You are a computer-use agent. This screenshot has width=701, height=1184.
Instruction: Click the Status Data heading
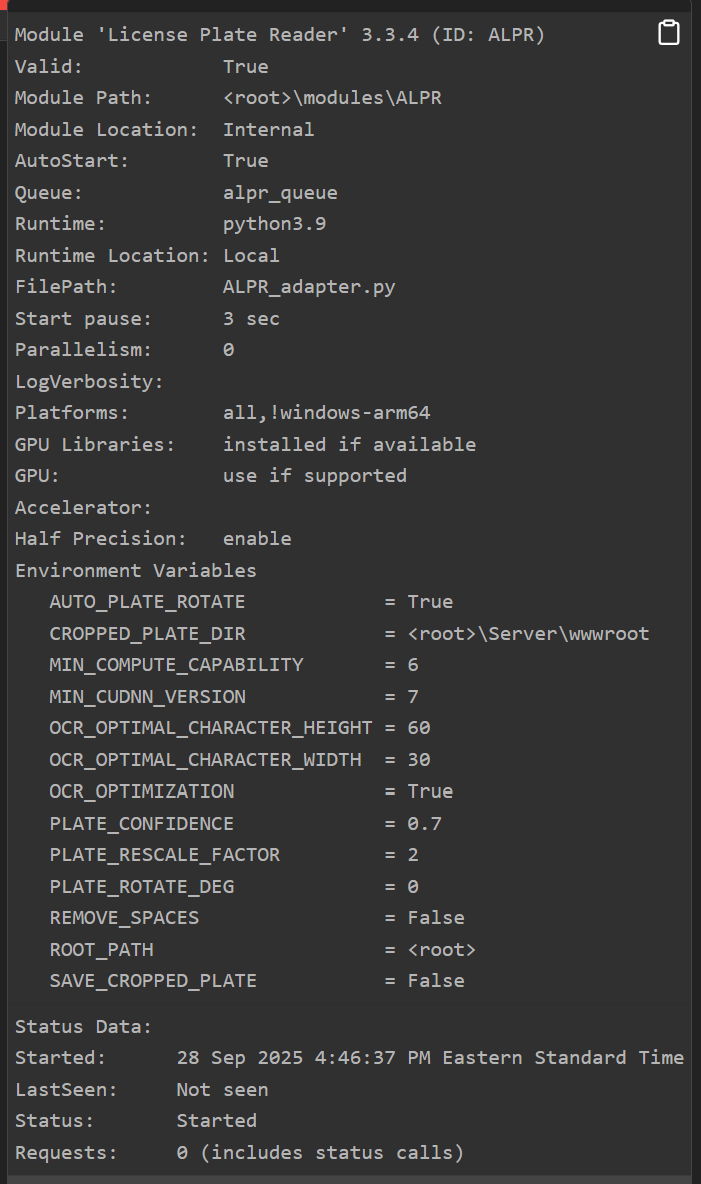[83, 1027]
